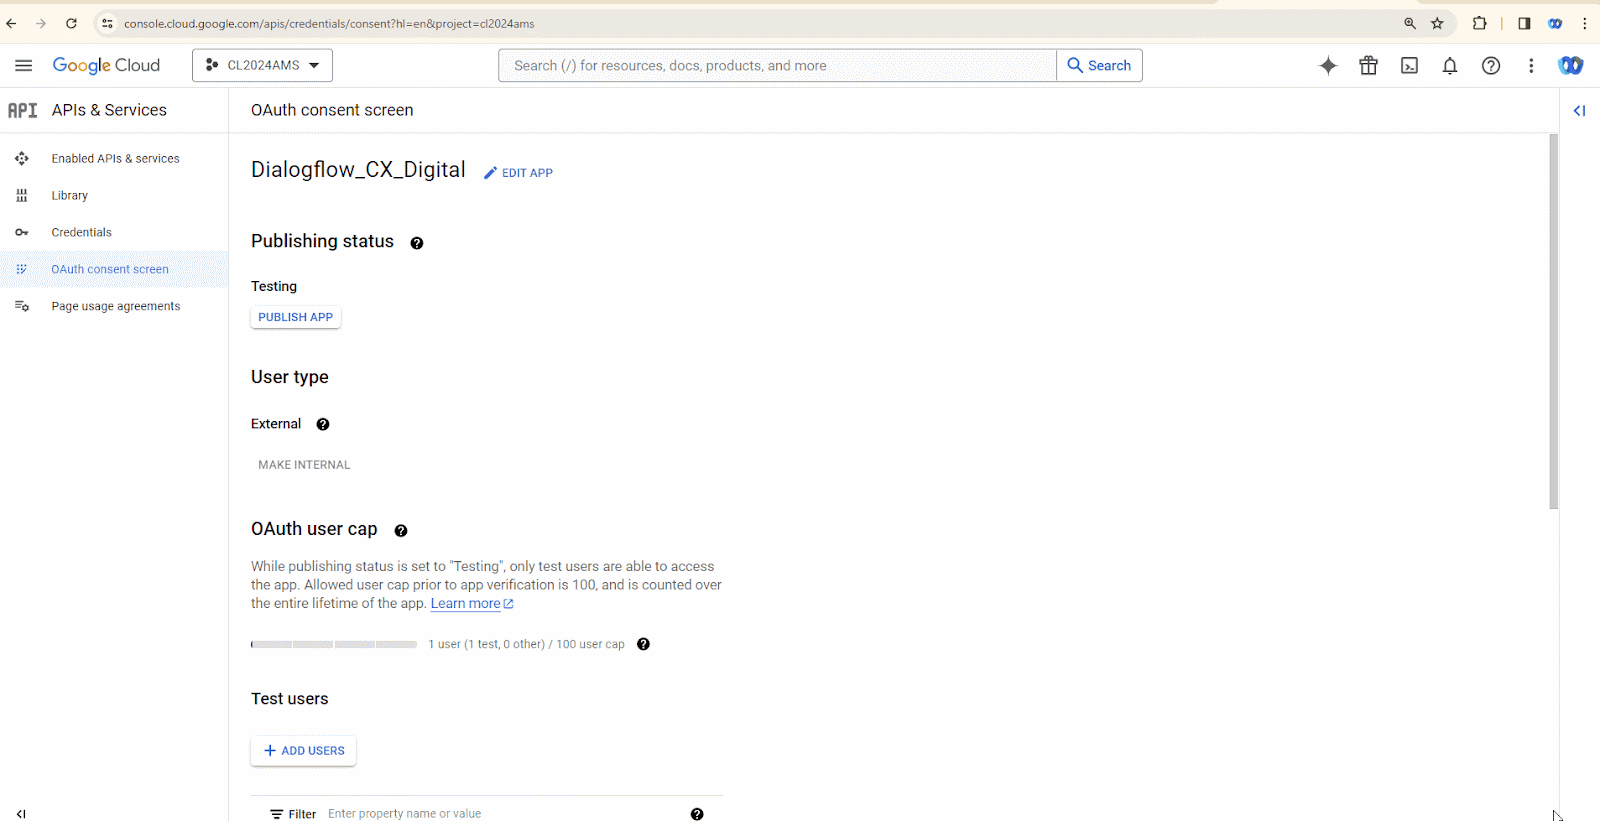This screenshot has height=821, width=1600.
Task: Click the PUBLISH APP button
Action: click(296, 317)
